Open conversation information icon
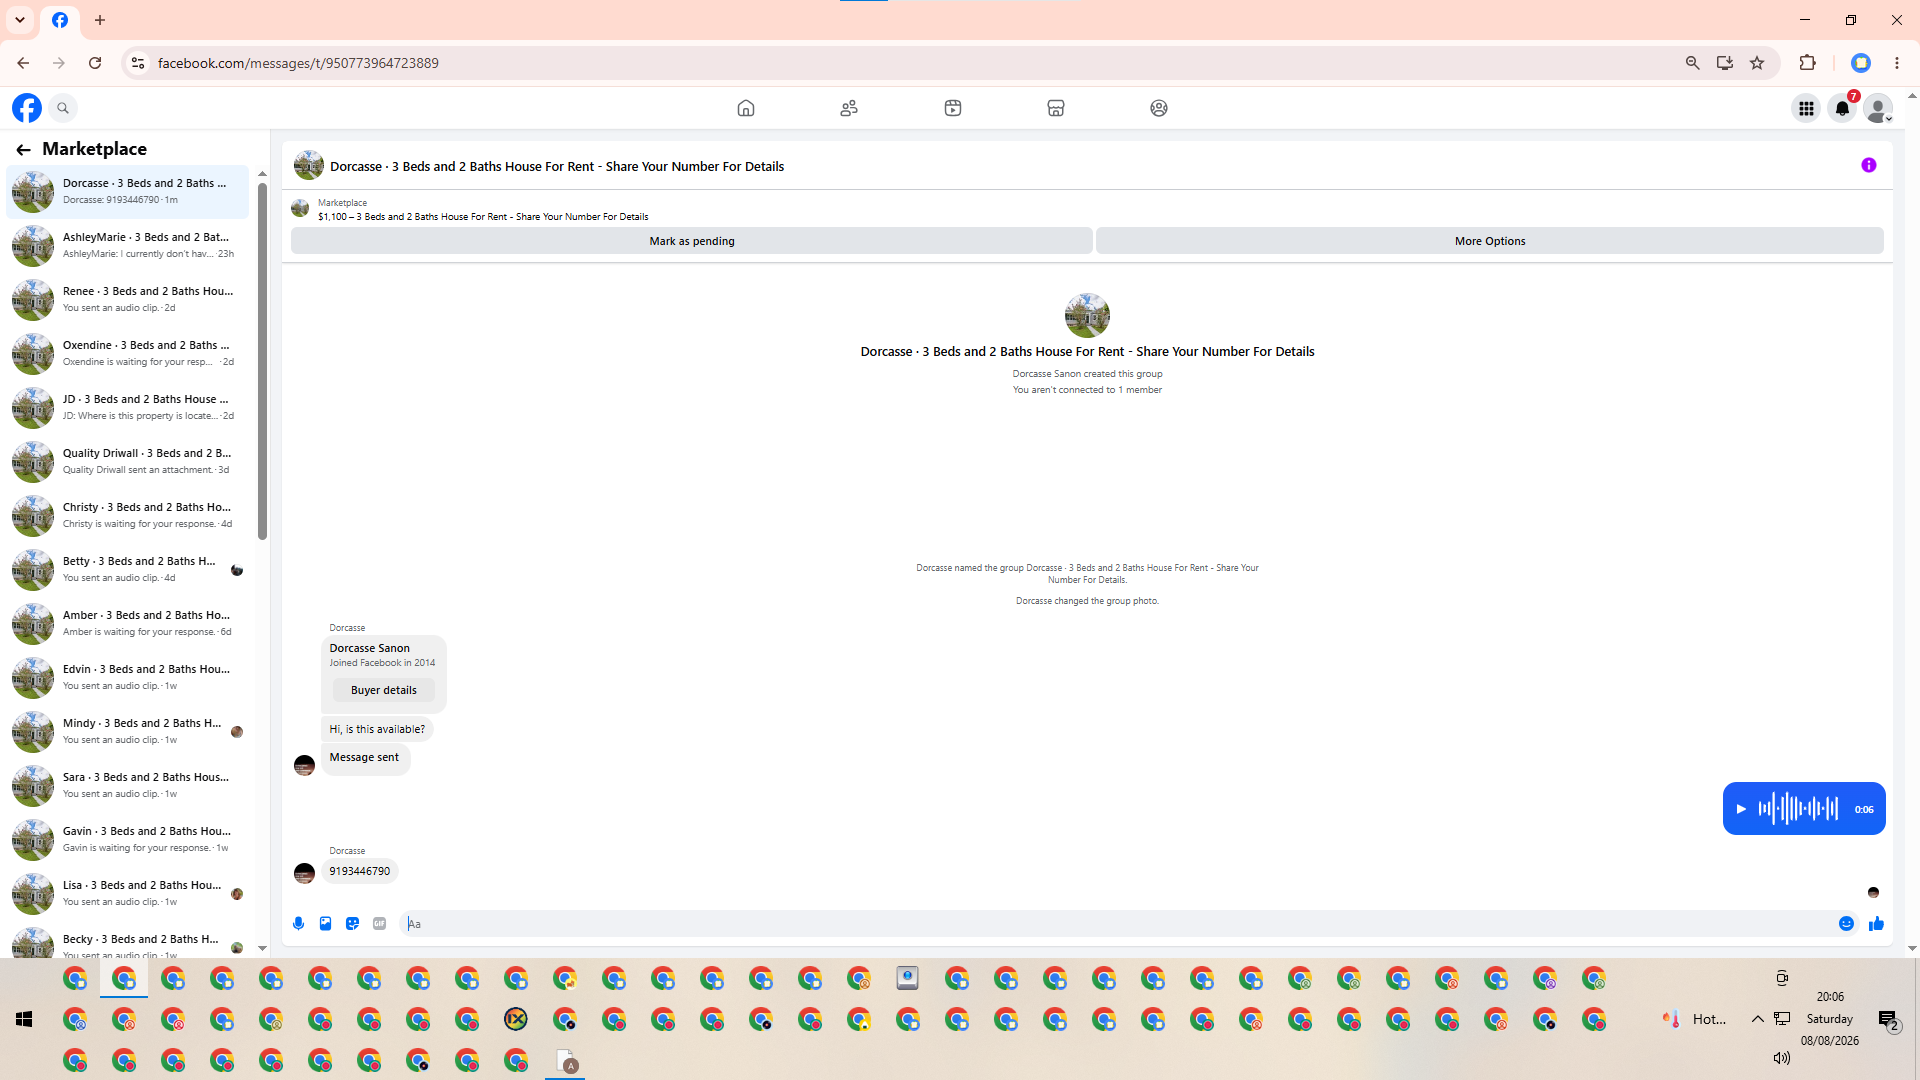 (x=1869, y=165)
